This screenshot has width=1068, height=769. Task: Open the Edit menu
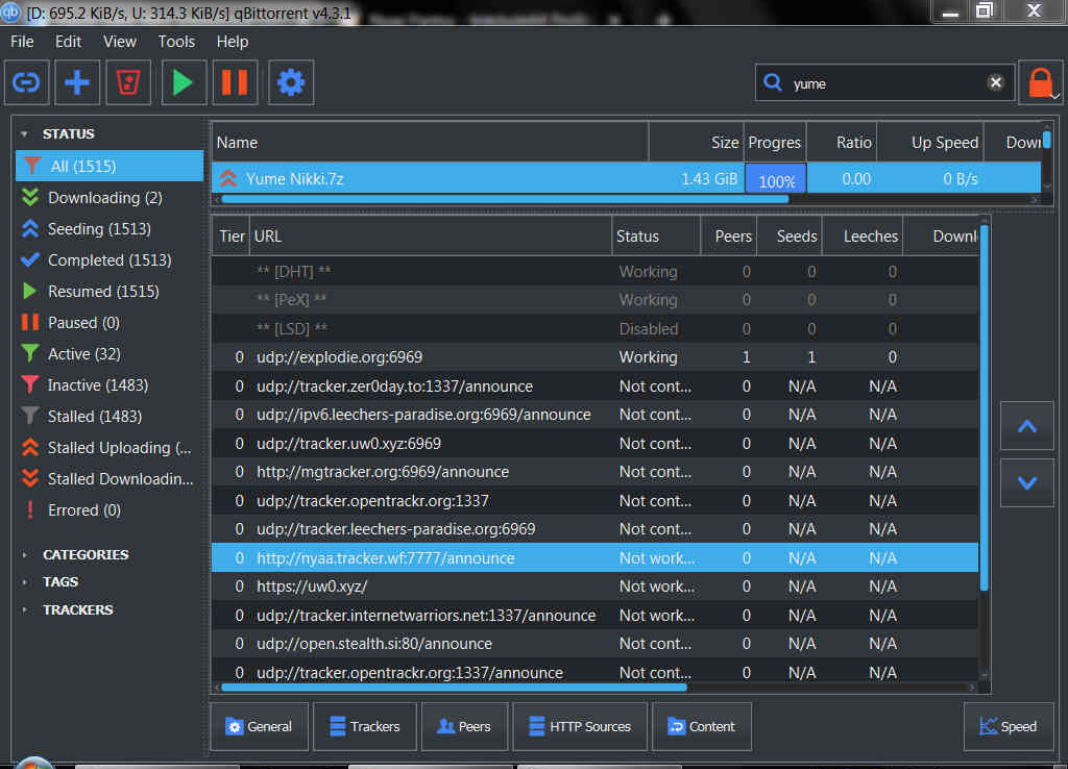click(x=68, y=42)
